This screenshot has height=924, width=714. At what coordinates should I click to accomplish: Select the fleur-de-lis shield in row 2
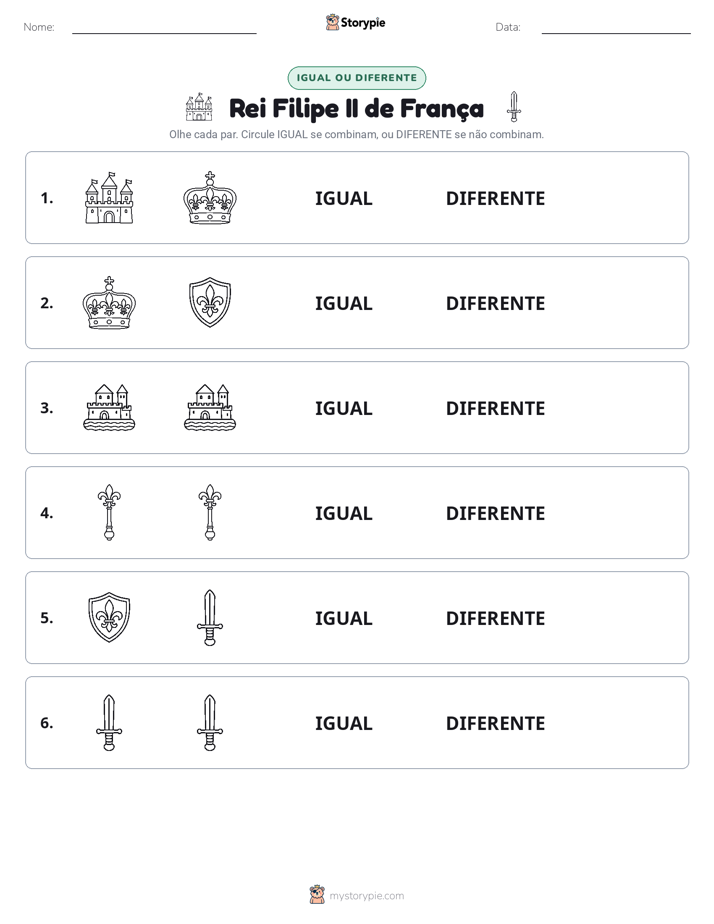tap(210, 302)
